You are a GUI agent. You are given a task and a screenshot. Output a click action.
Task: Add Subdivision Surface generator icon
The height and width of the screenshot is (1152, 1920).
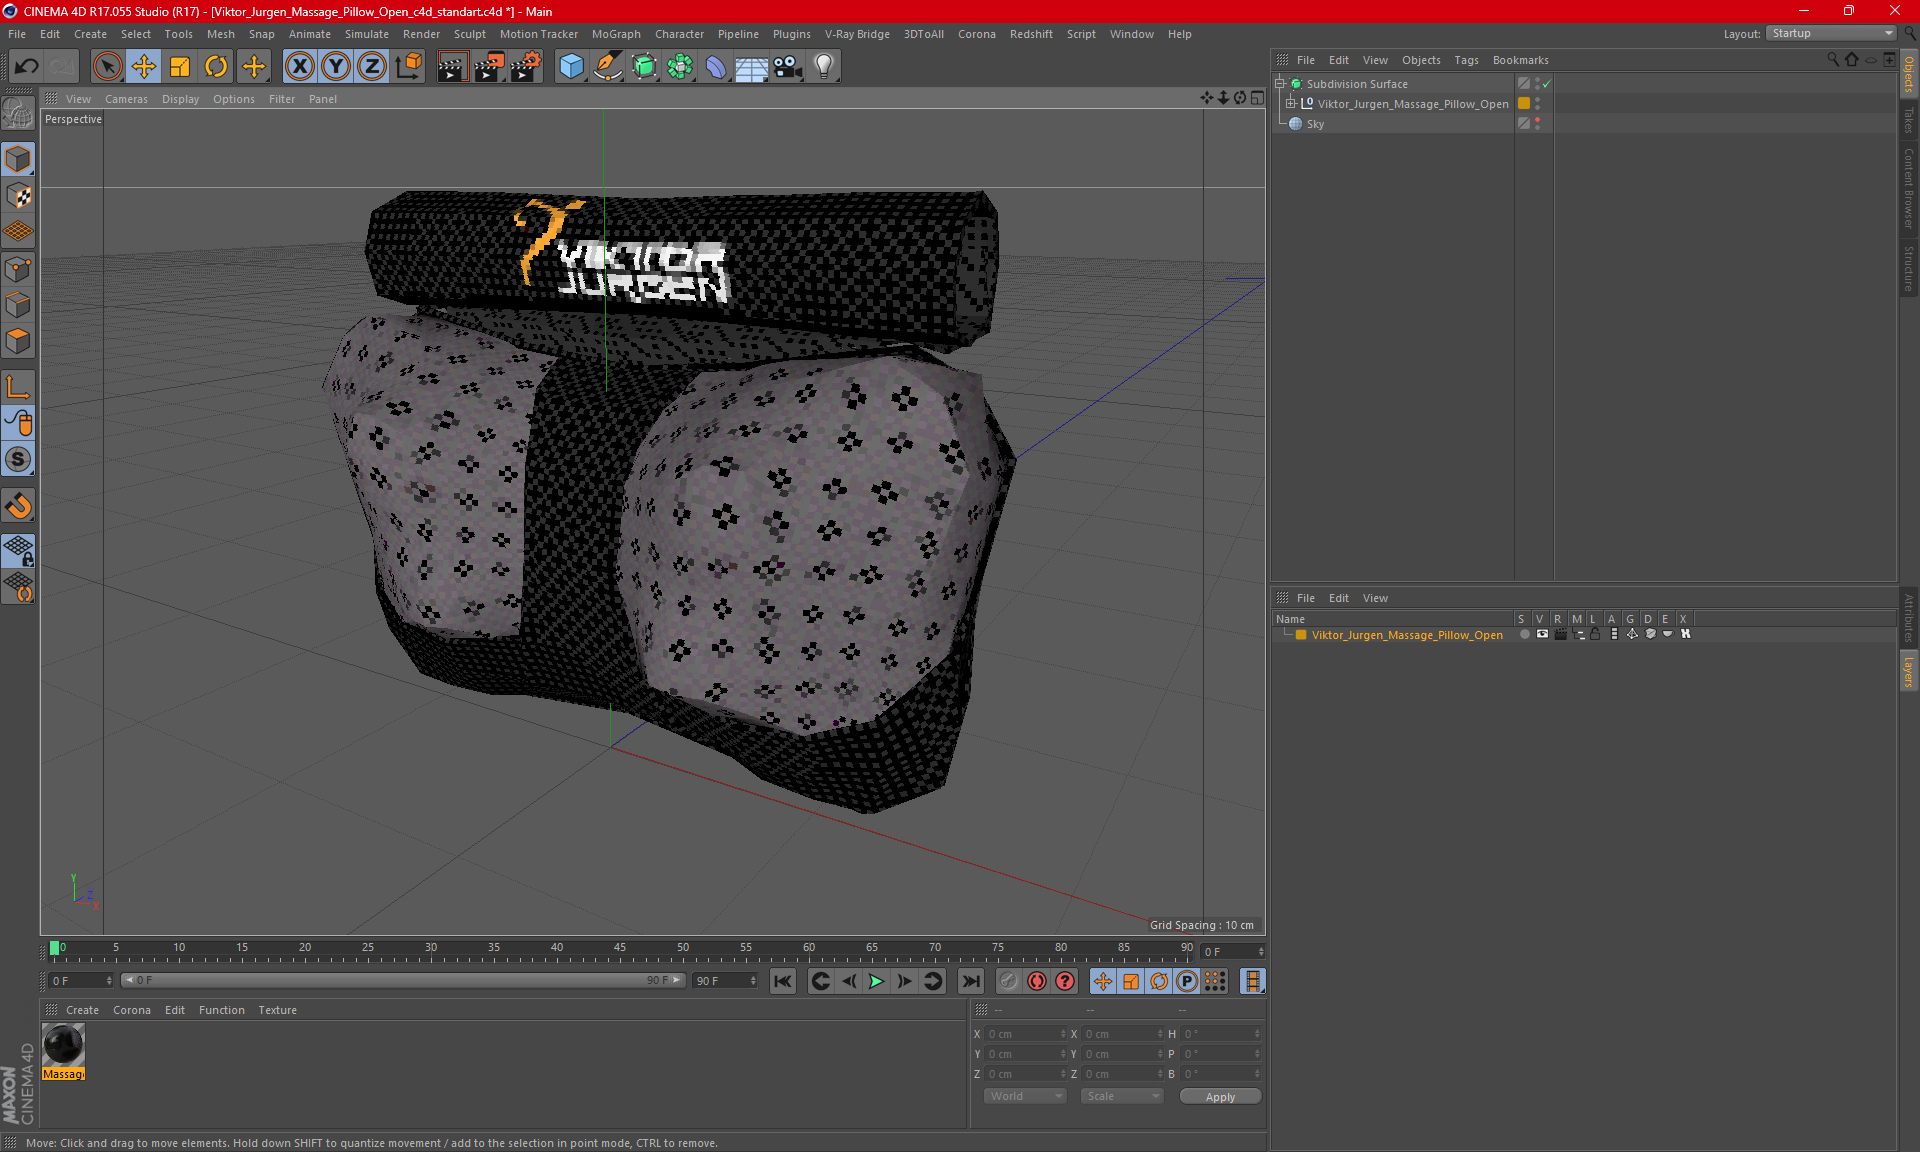pyautogui.click(x=644, y=67)
